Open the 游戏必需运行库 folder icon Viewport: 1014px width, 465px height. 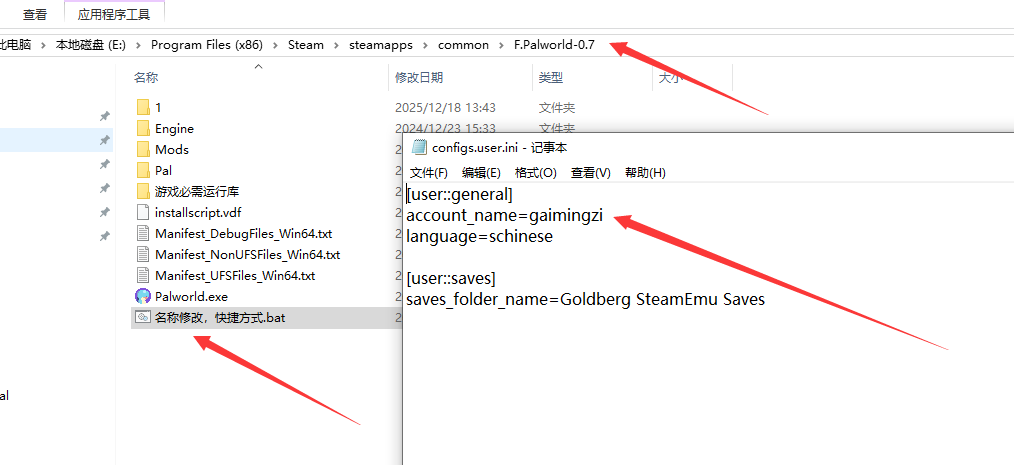click(x=143, y=191)
